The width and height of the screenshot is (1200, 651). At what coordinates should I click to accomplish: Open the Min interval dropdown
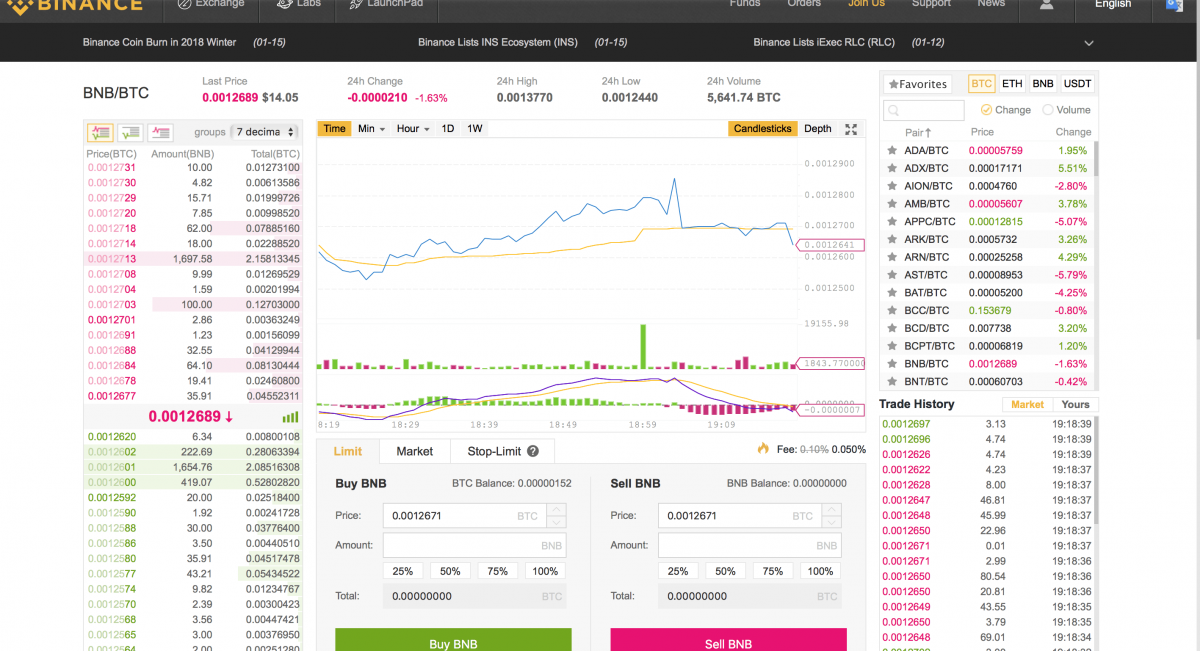point(371,129)
